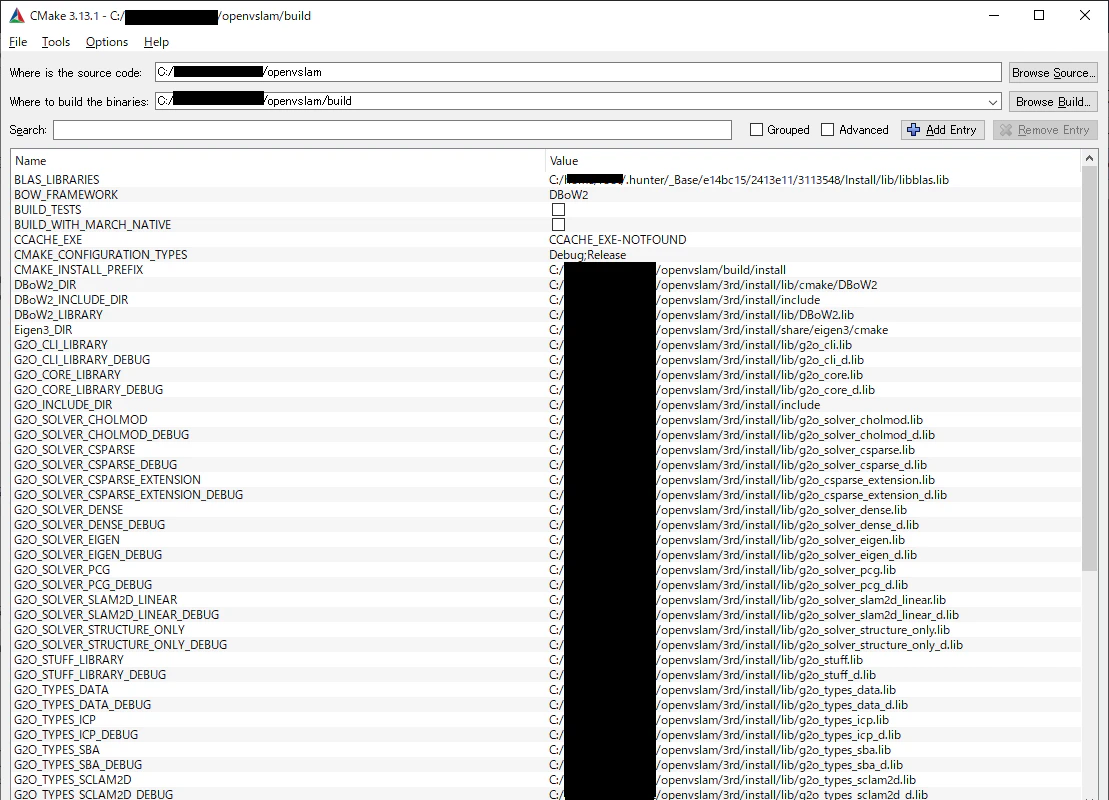Select the G2O_CORE_LIBRARY_DEBUG entry
Image resolution: width=1109 pixels, height=800 pixels.
[x=88, y=390]
